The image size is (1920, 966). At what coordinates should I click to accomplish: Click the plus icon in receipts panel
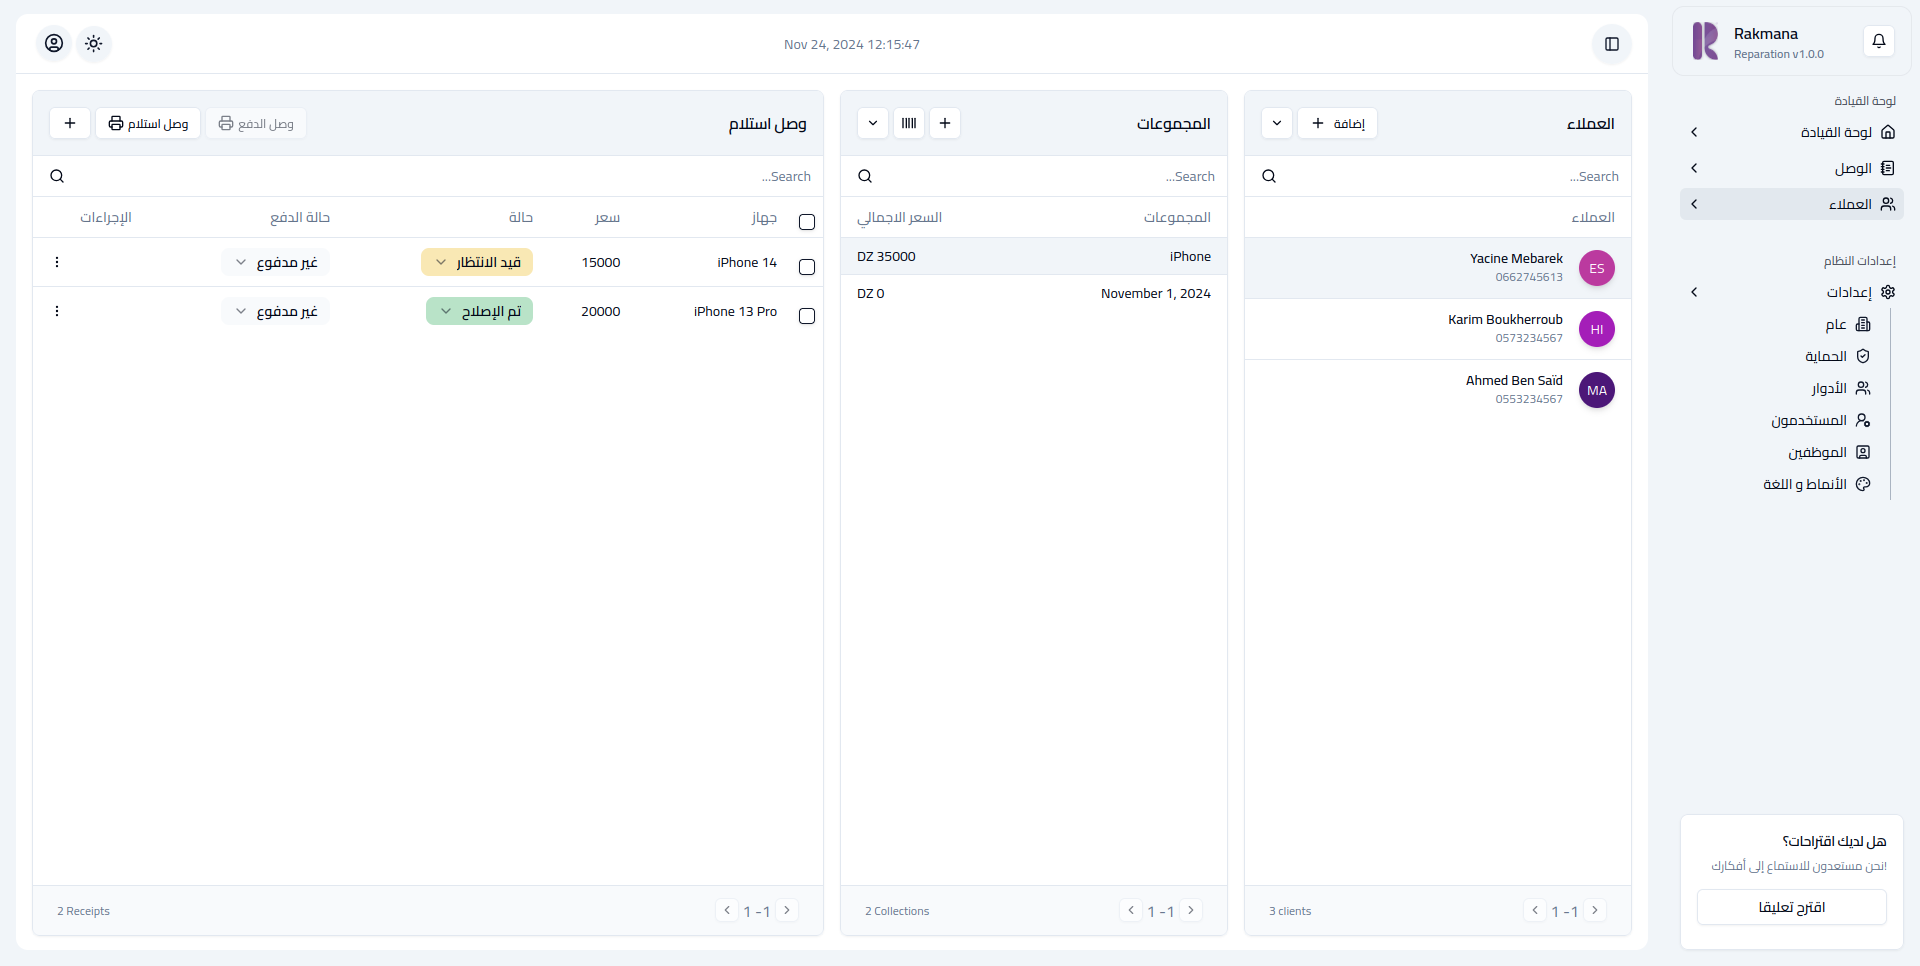pos(70,123)
